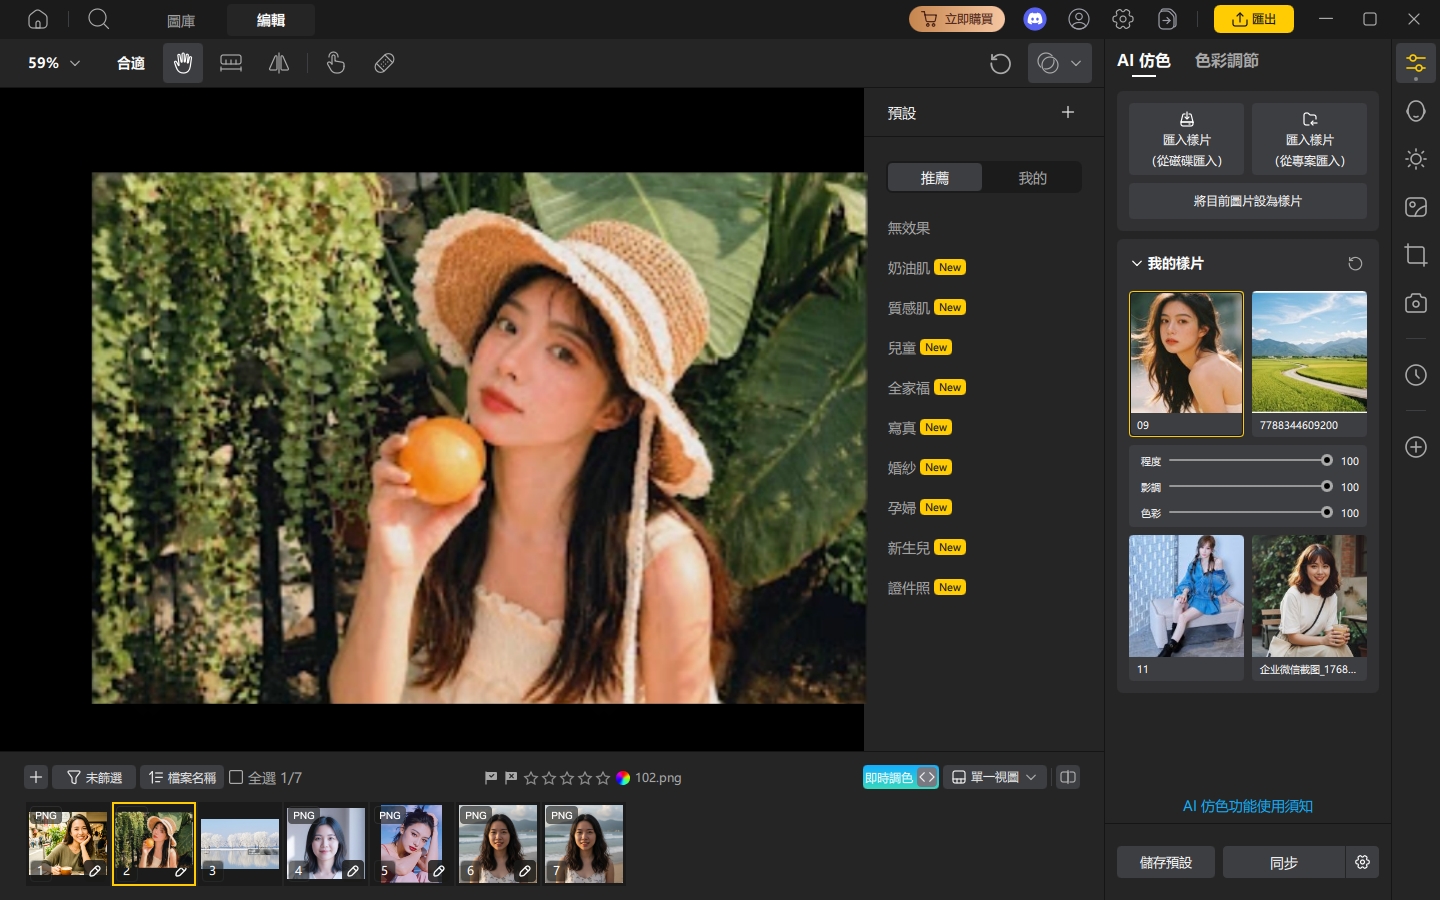
Task: Click the login arrow icon
Action: click(x=1167, y=19)
